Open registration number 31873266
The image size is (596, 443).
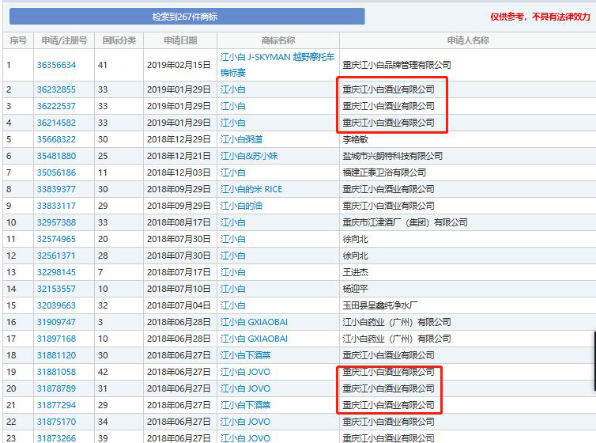(56, 438)
